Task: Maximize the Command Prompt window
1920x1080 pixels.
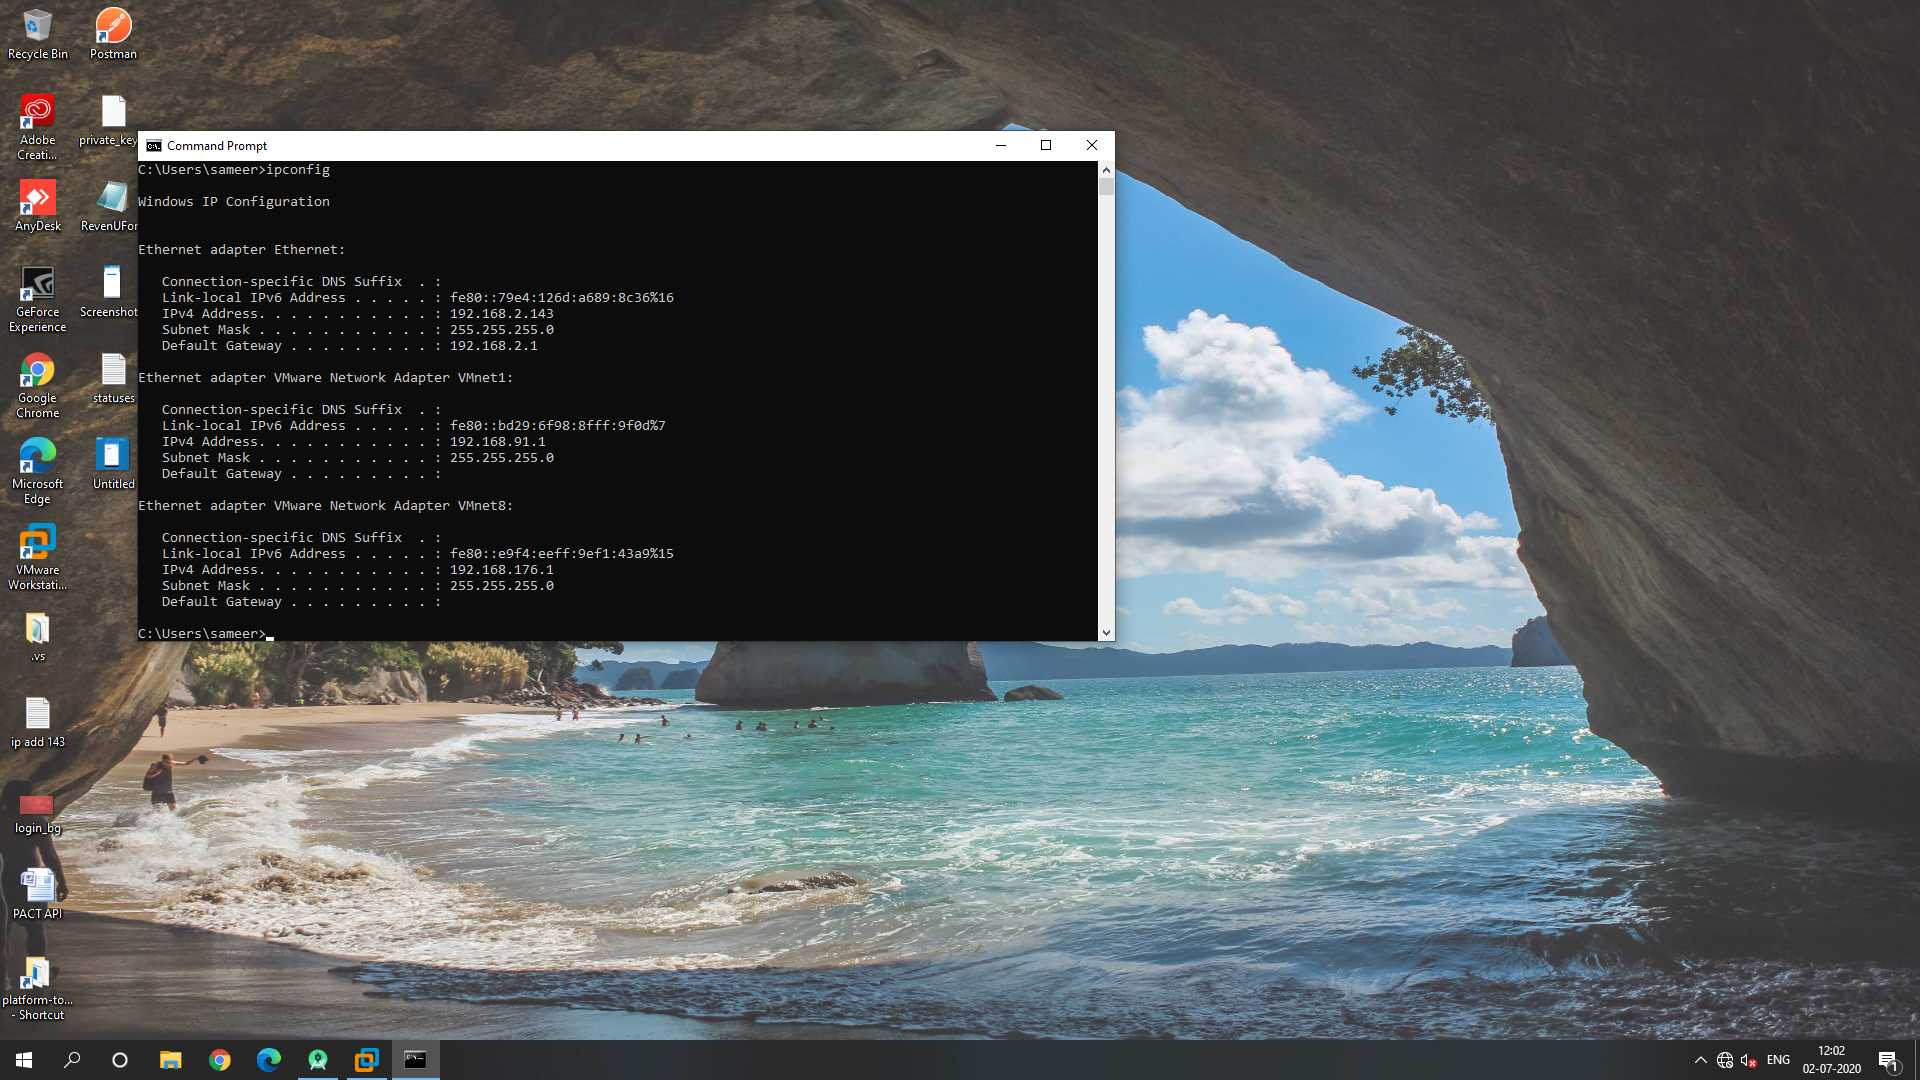Action: (1046, 146)
